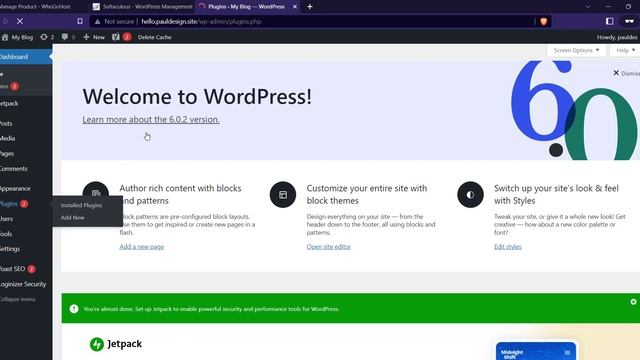Click the block themes layout icon
Screen dimensions: 640x360
(x=283, y=195)
